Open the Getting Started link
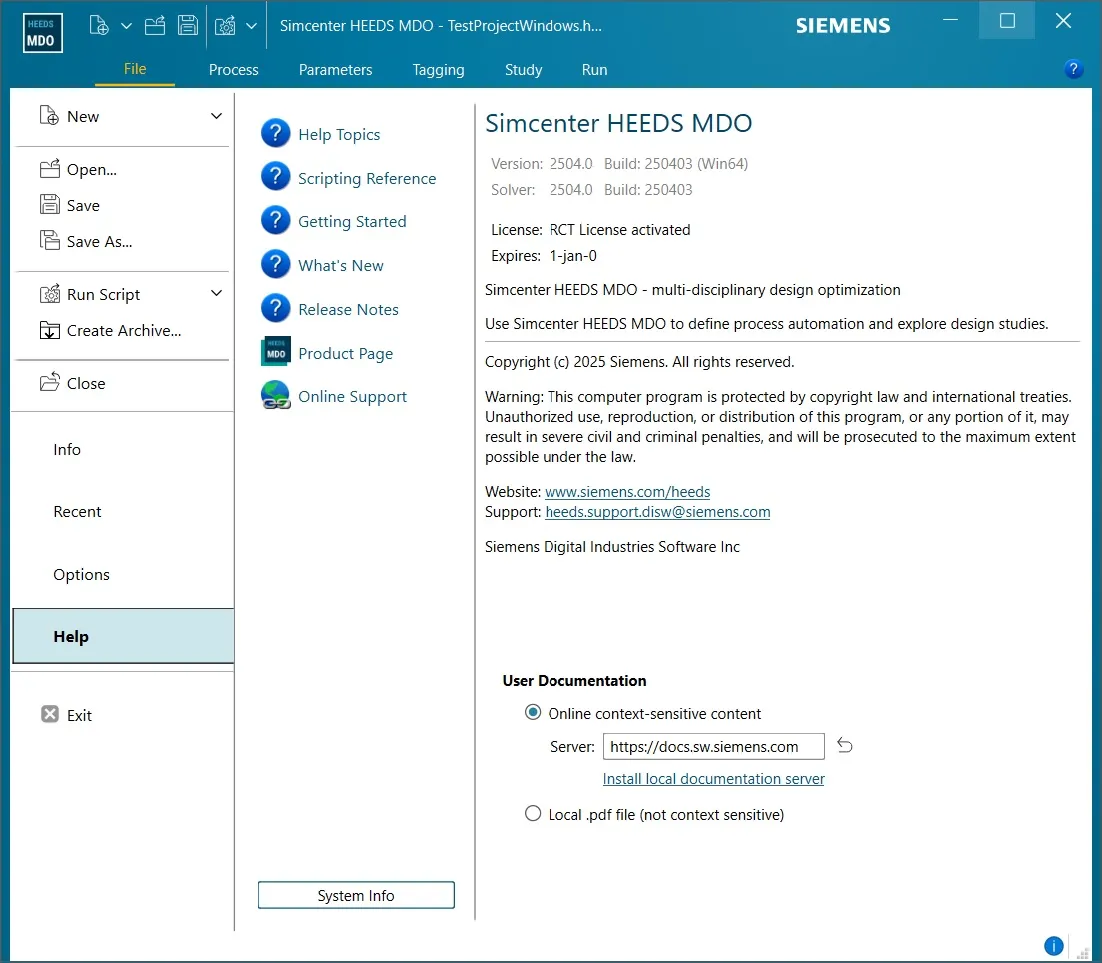 (x=352, y=221)
